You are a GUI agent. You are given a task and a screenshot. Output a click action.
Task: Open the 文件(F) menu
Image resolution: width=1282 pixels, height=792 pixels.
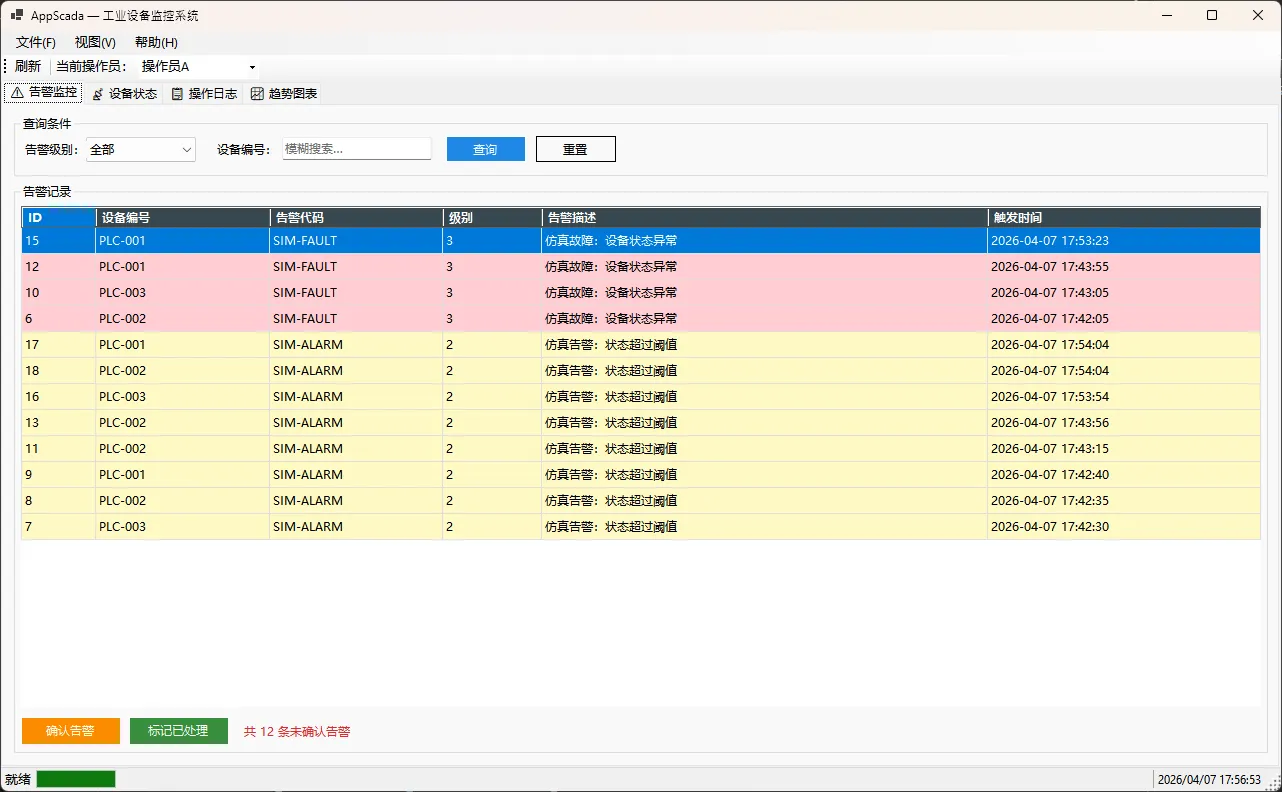tap(36, 42)
